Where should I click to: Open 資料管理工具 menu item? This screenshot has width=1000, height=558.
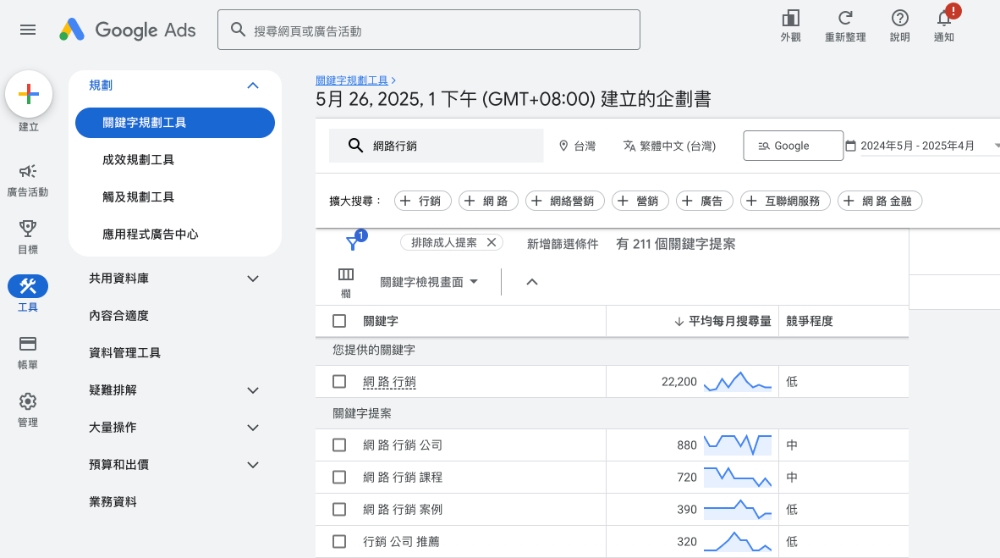[x=124, y=353]
